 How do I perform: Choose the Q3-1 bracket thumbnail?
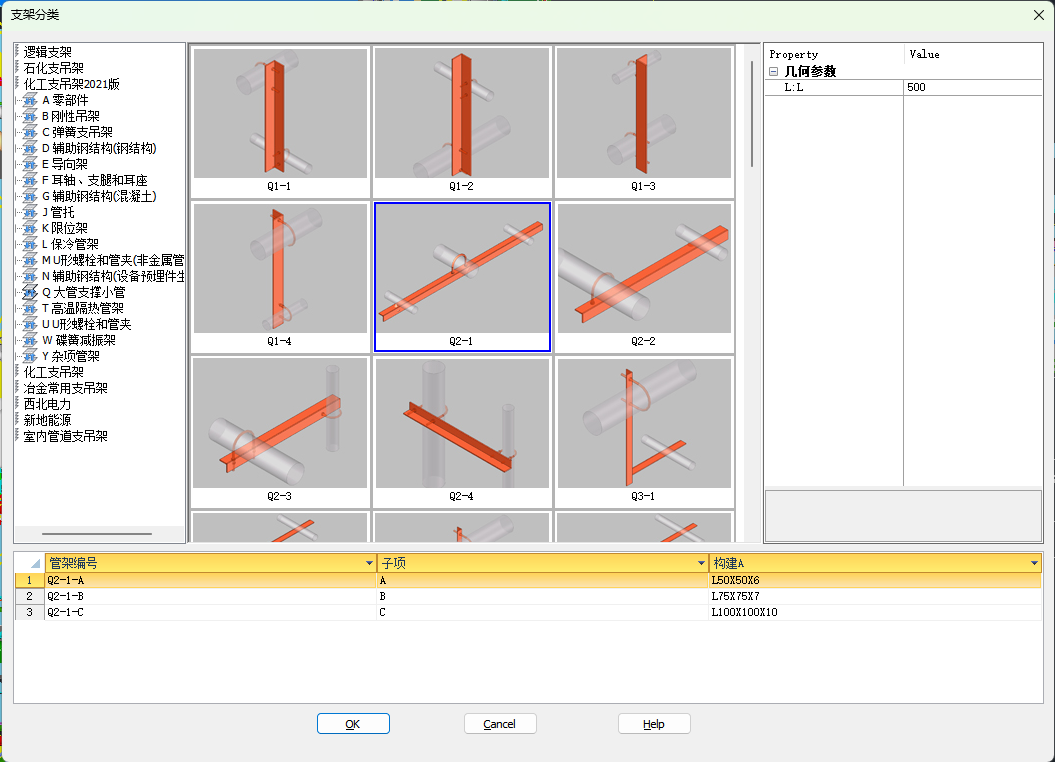(643, 422)
